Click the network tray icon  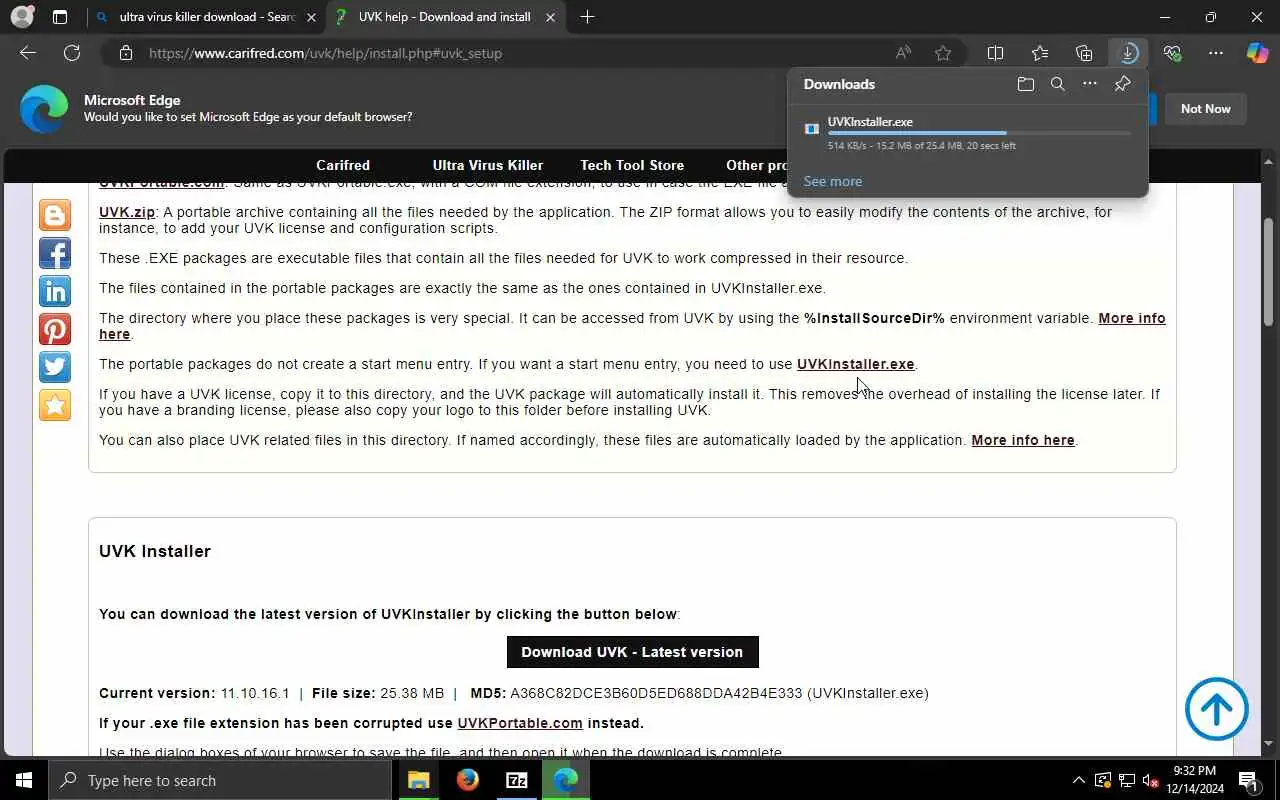[x=1126, y=780]
